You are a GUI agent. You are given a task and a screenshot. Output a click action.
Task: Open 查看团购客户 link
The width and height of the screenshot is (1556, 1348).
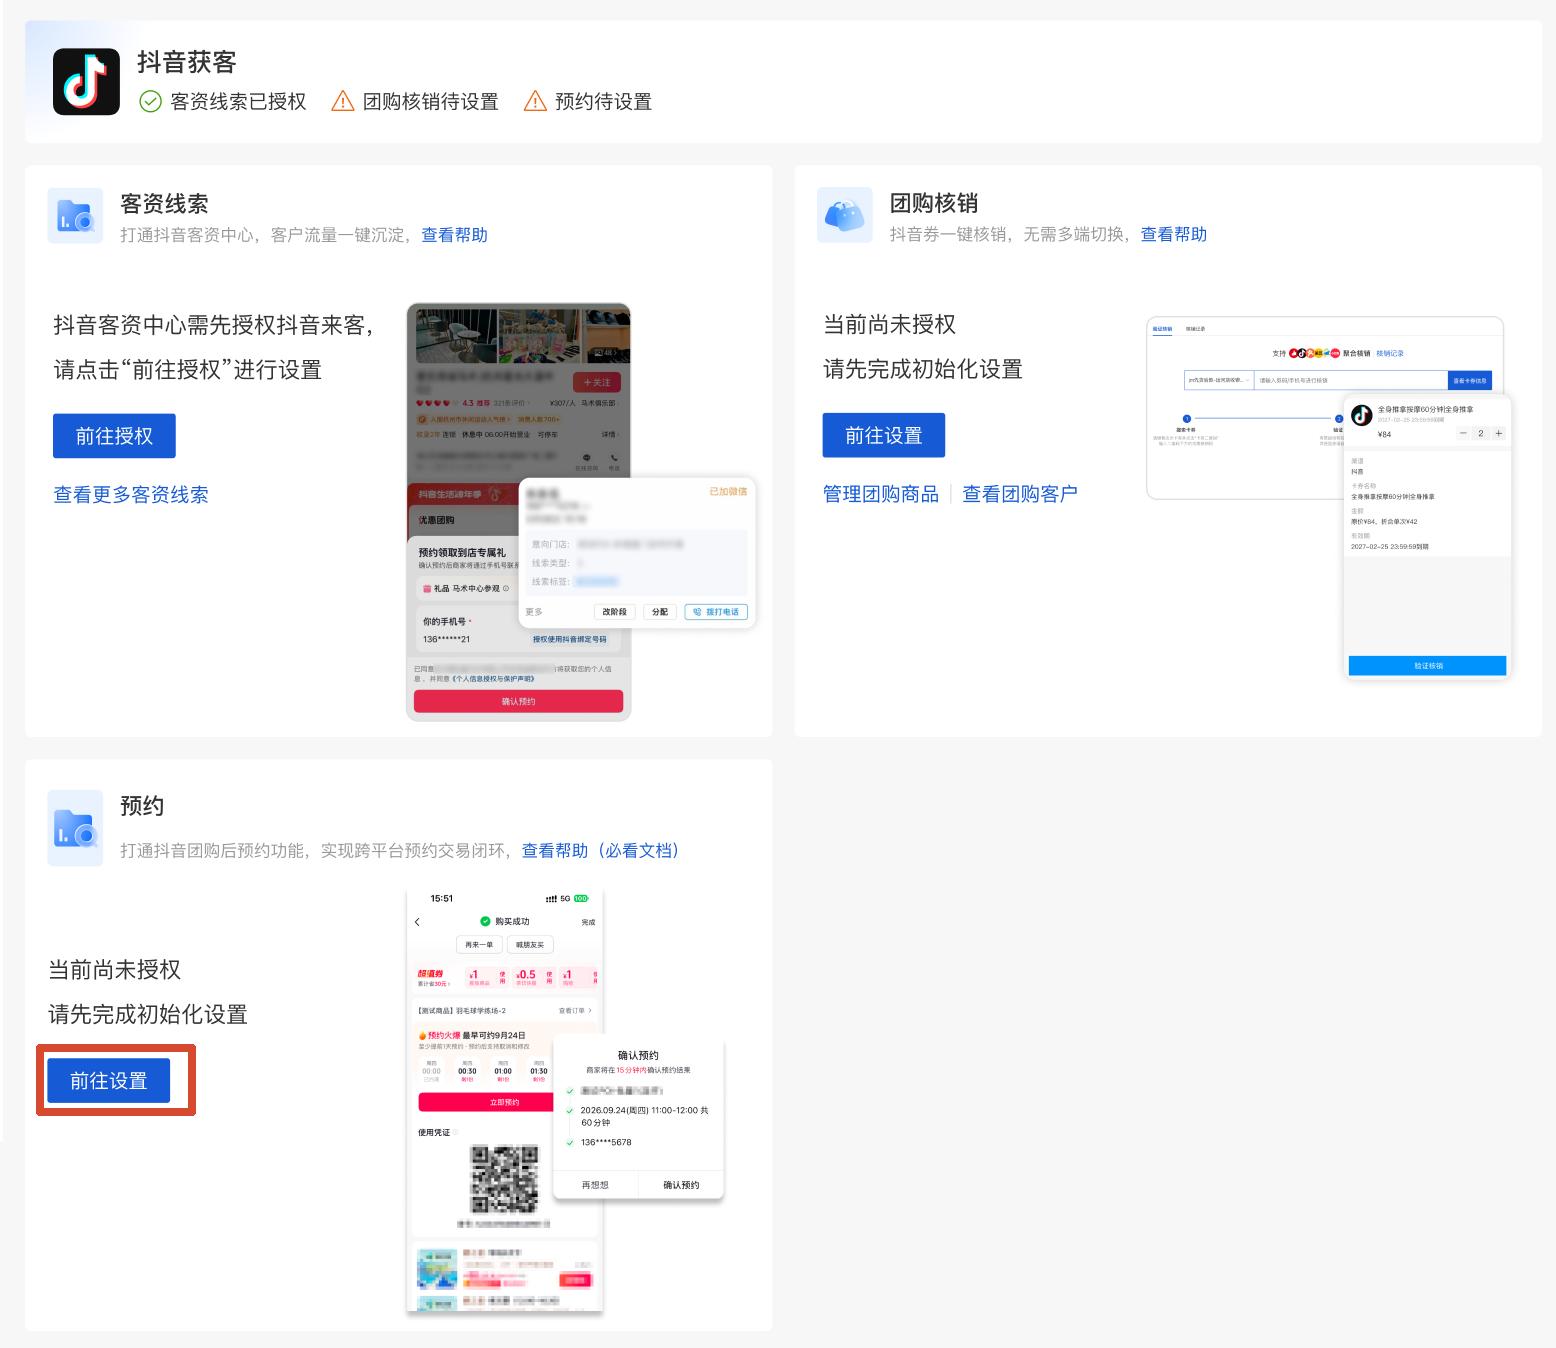click(x=1020, y=493)
